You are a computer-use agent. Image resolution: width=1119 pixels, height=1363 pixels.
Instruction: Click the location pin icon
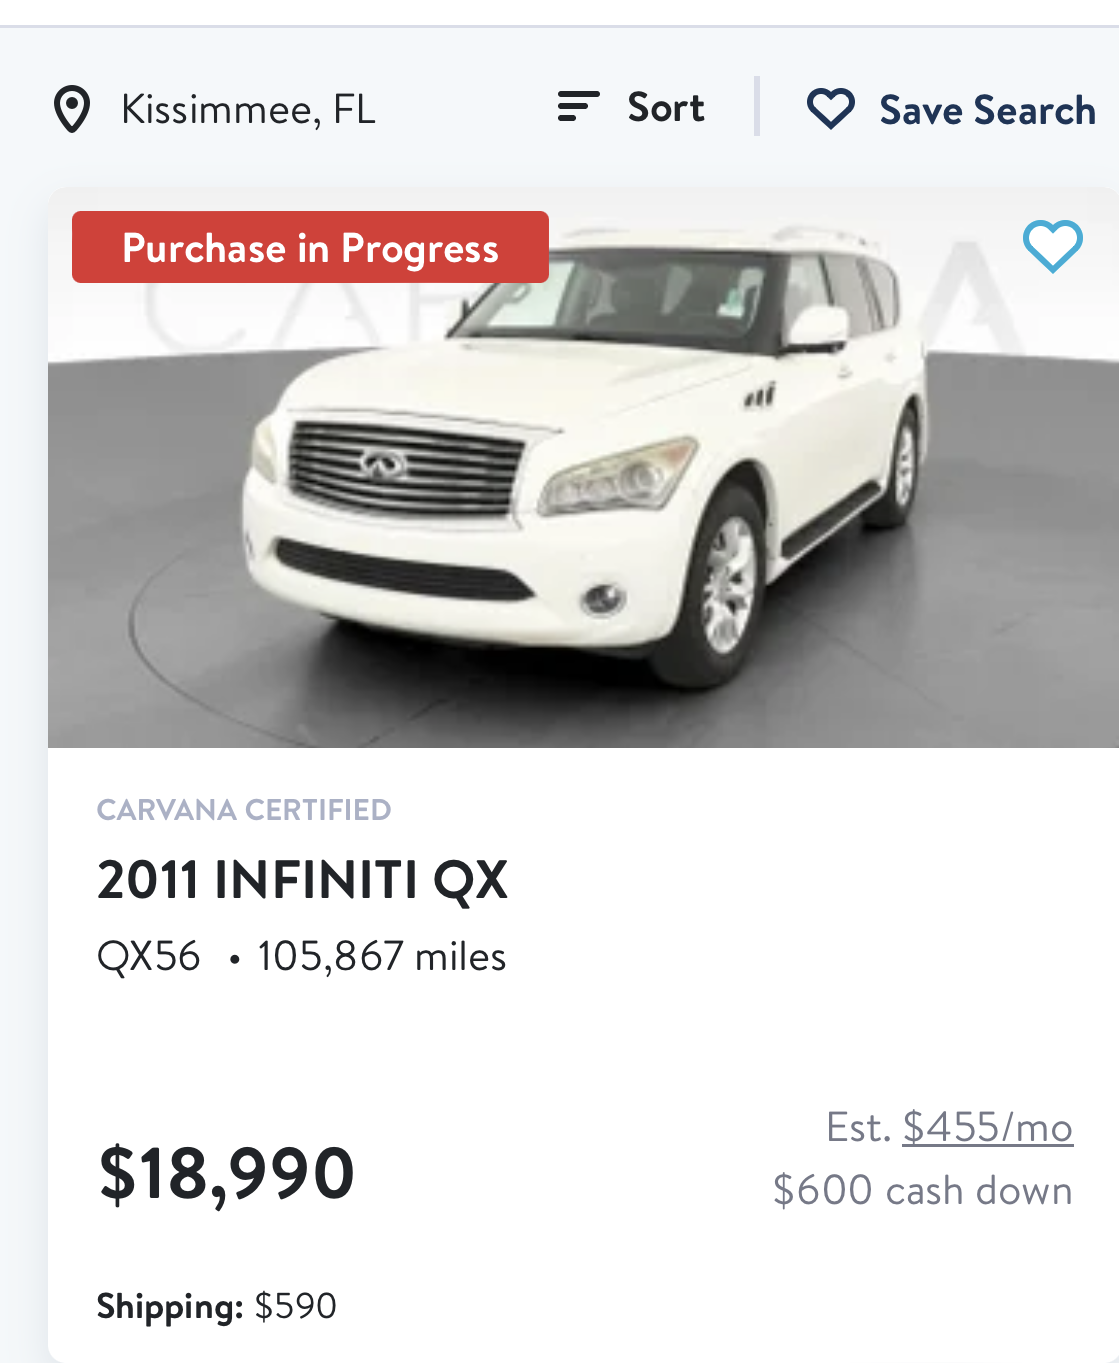(72, 109)
